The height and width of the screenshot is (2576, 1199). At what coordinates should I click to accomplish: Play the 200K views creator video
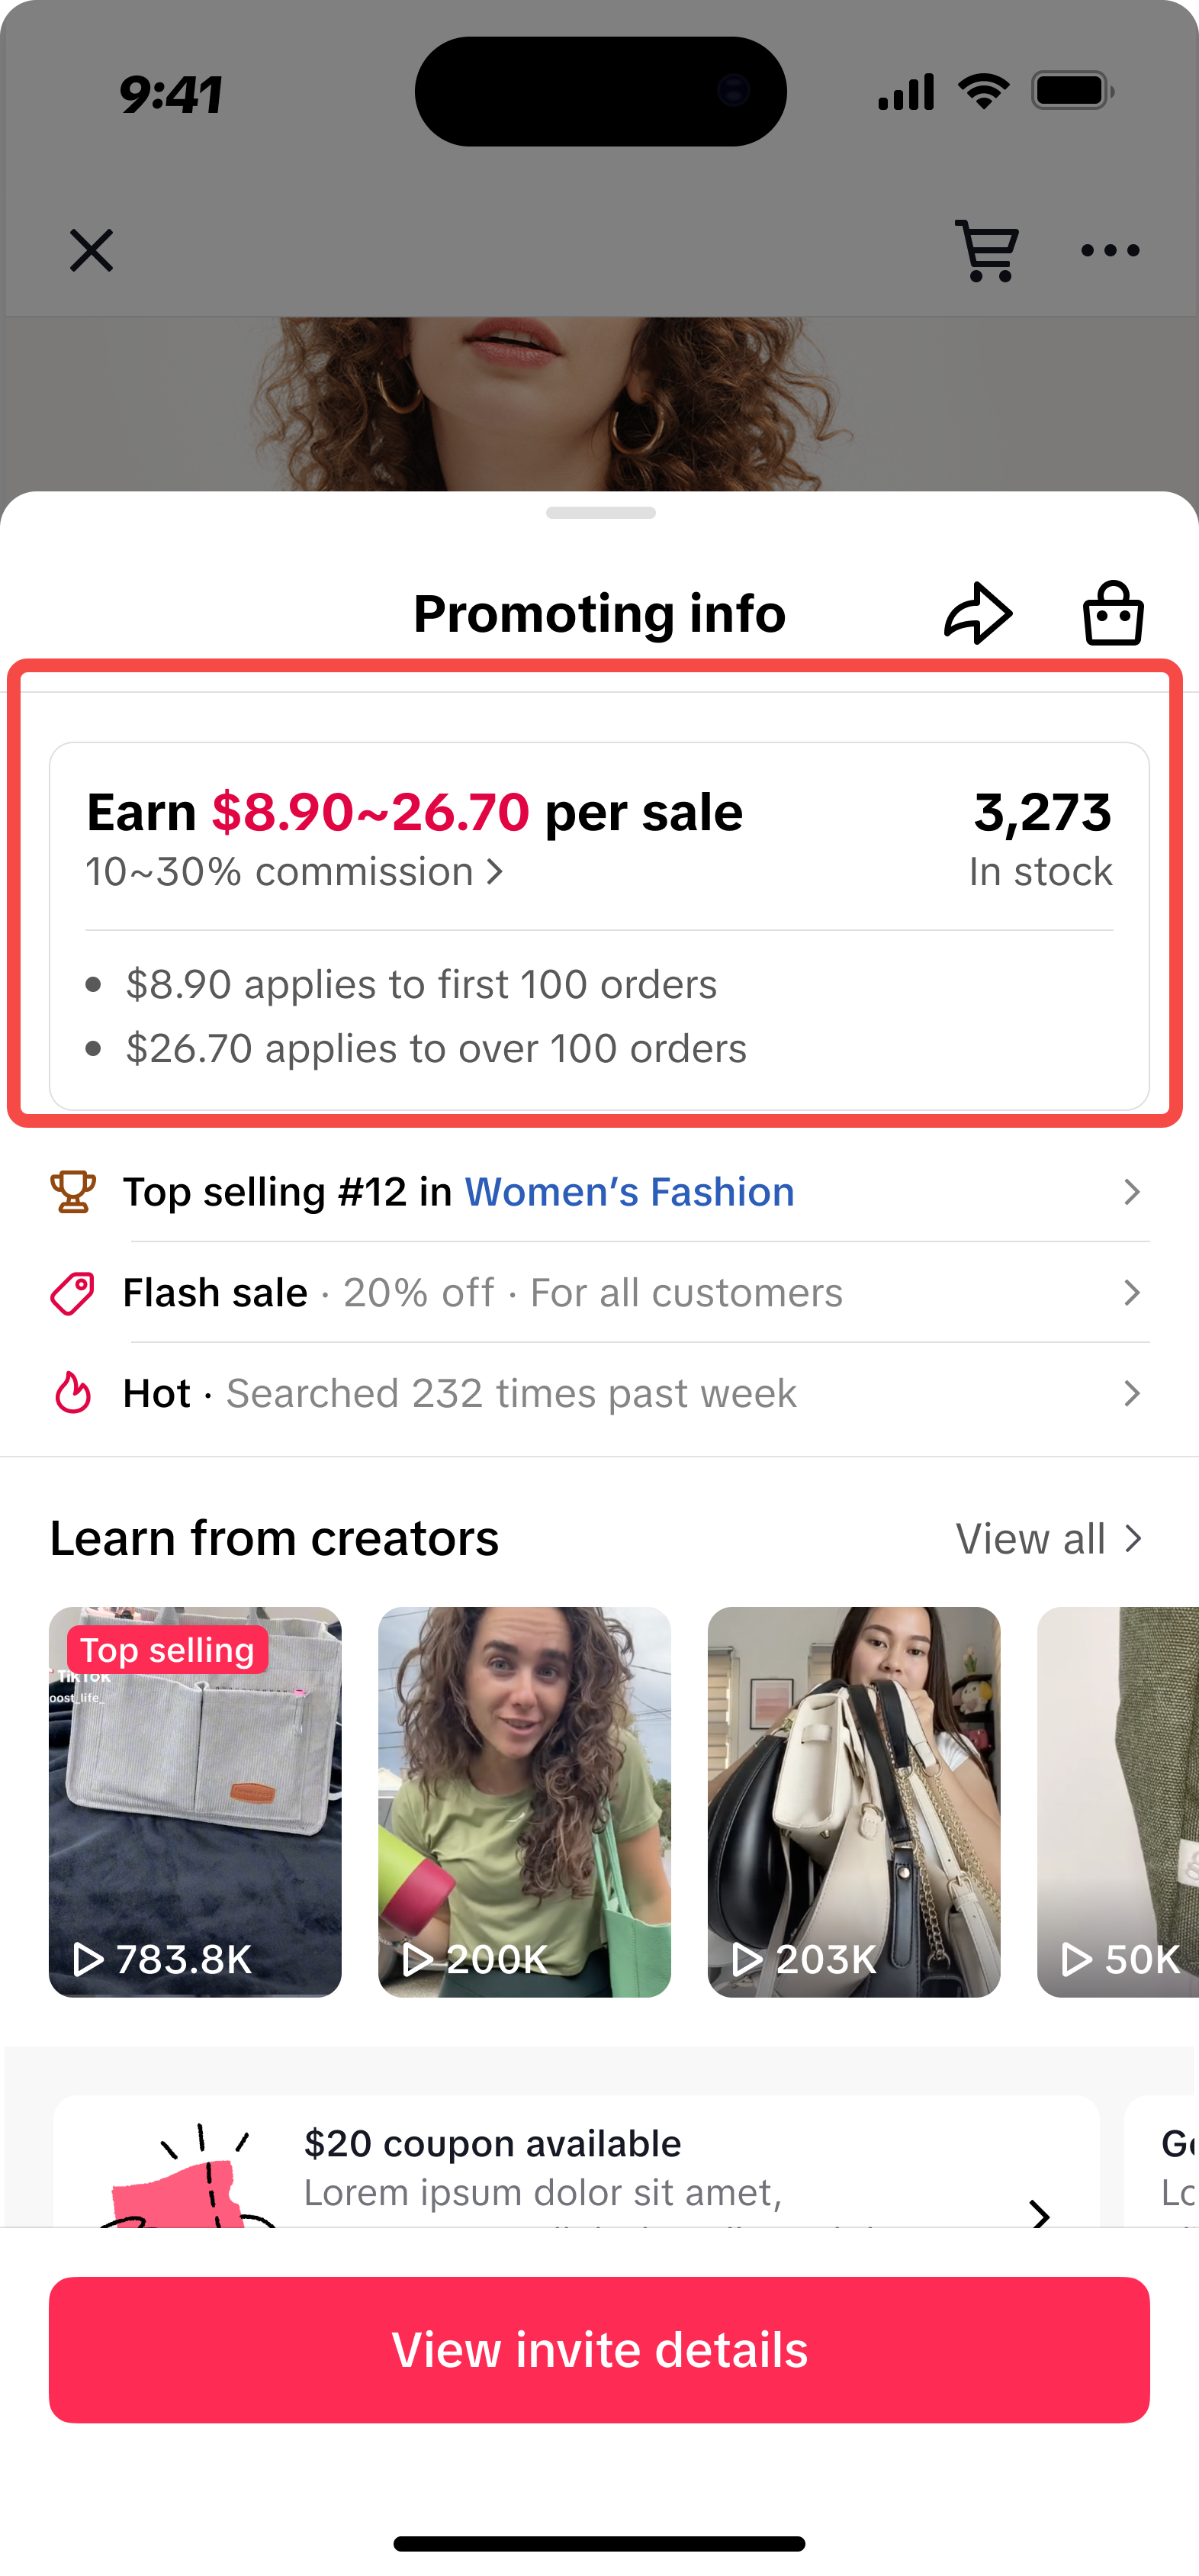(524, 1802)
